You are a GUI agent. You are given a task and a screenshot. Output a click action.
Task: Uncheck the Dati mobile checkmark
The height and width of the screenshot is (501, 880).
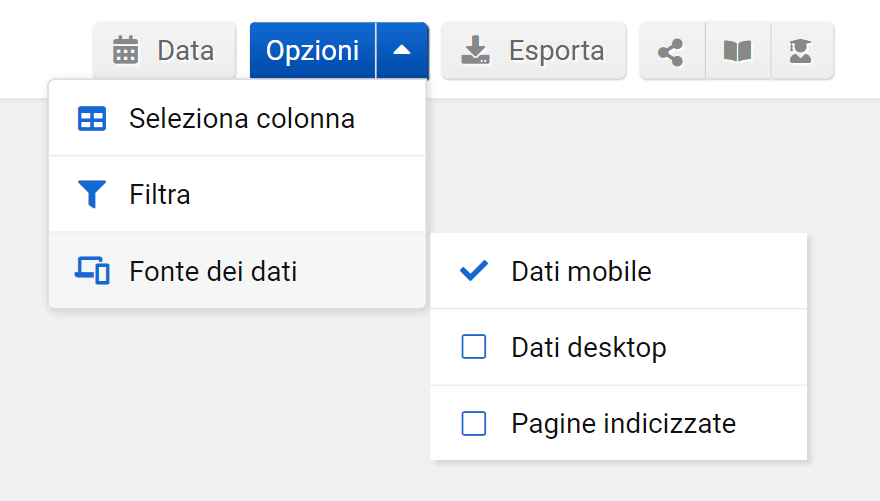click(474, 271)
